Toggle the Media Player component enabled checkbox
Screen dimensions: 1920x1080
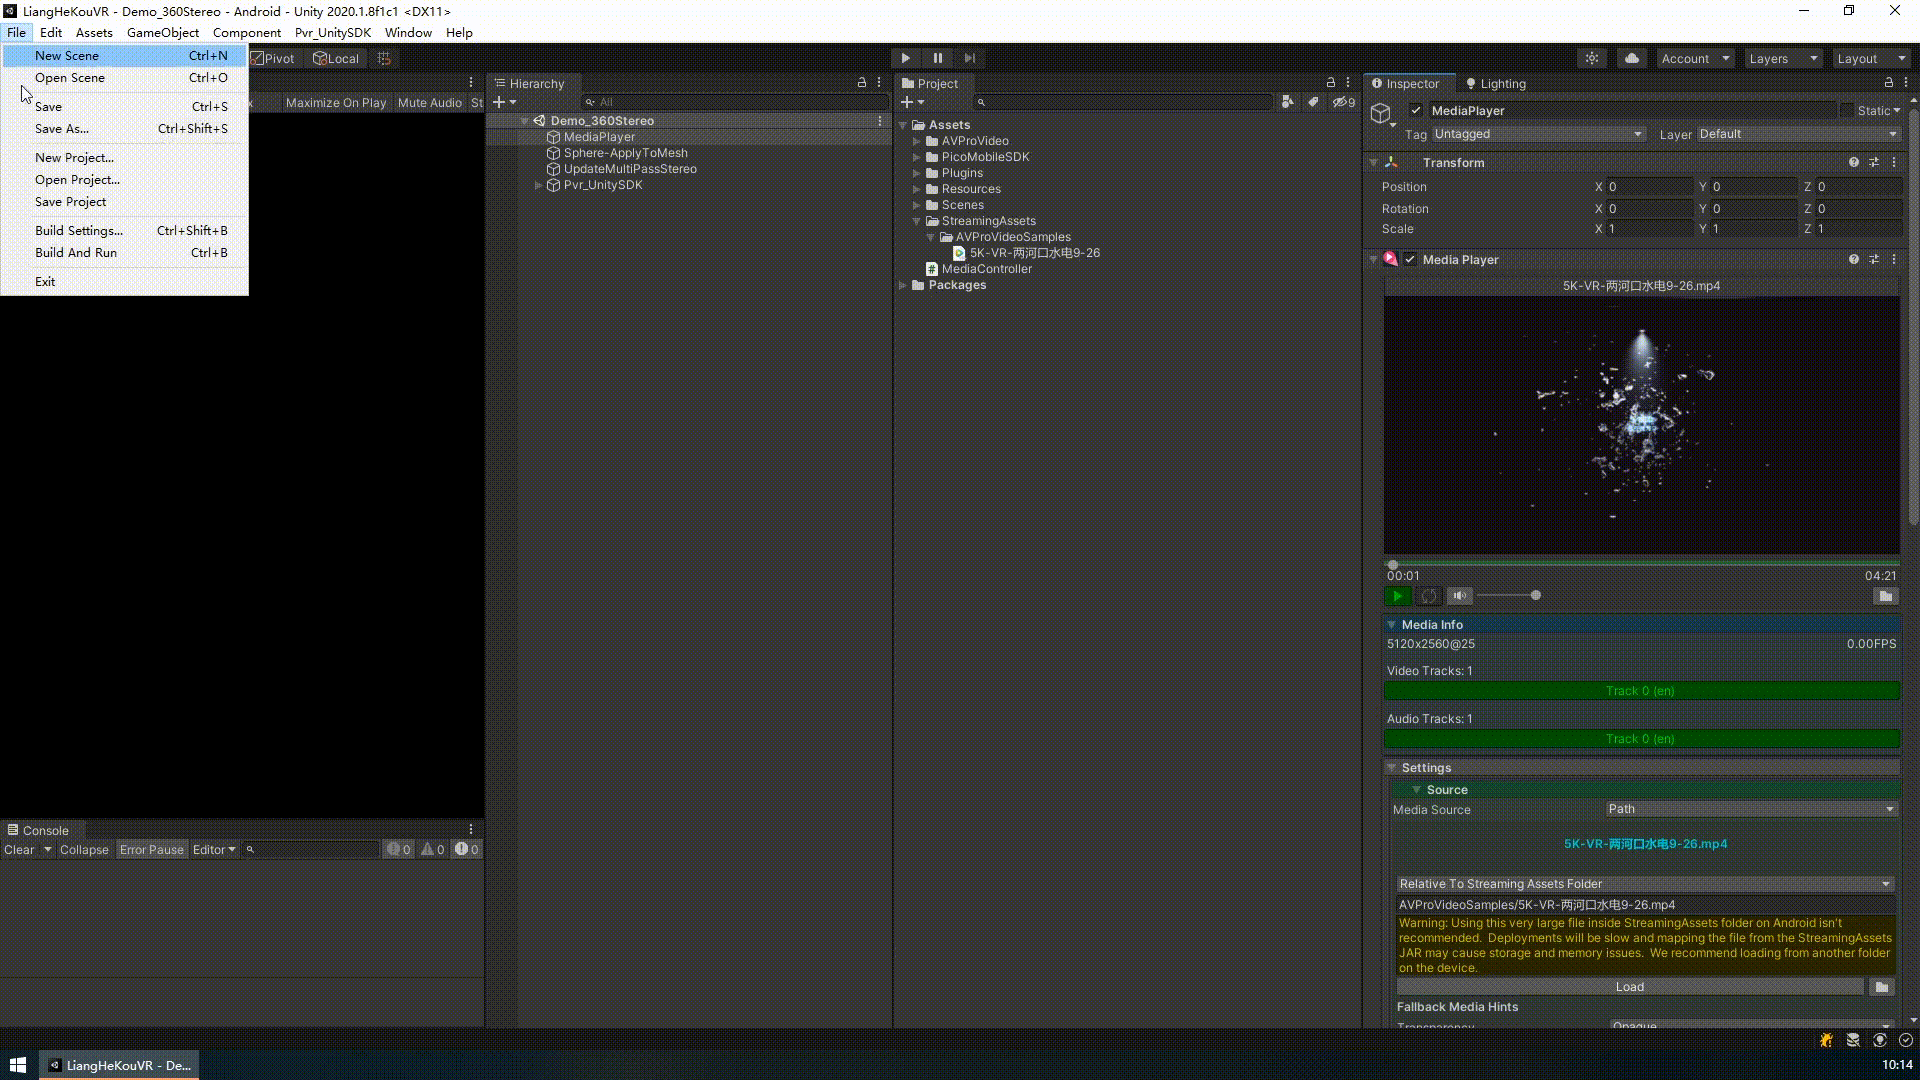click(x=1410, y=259)
